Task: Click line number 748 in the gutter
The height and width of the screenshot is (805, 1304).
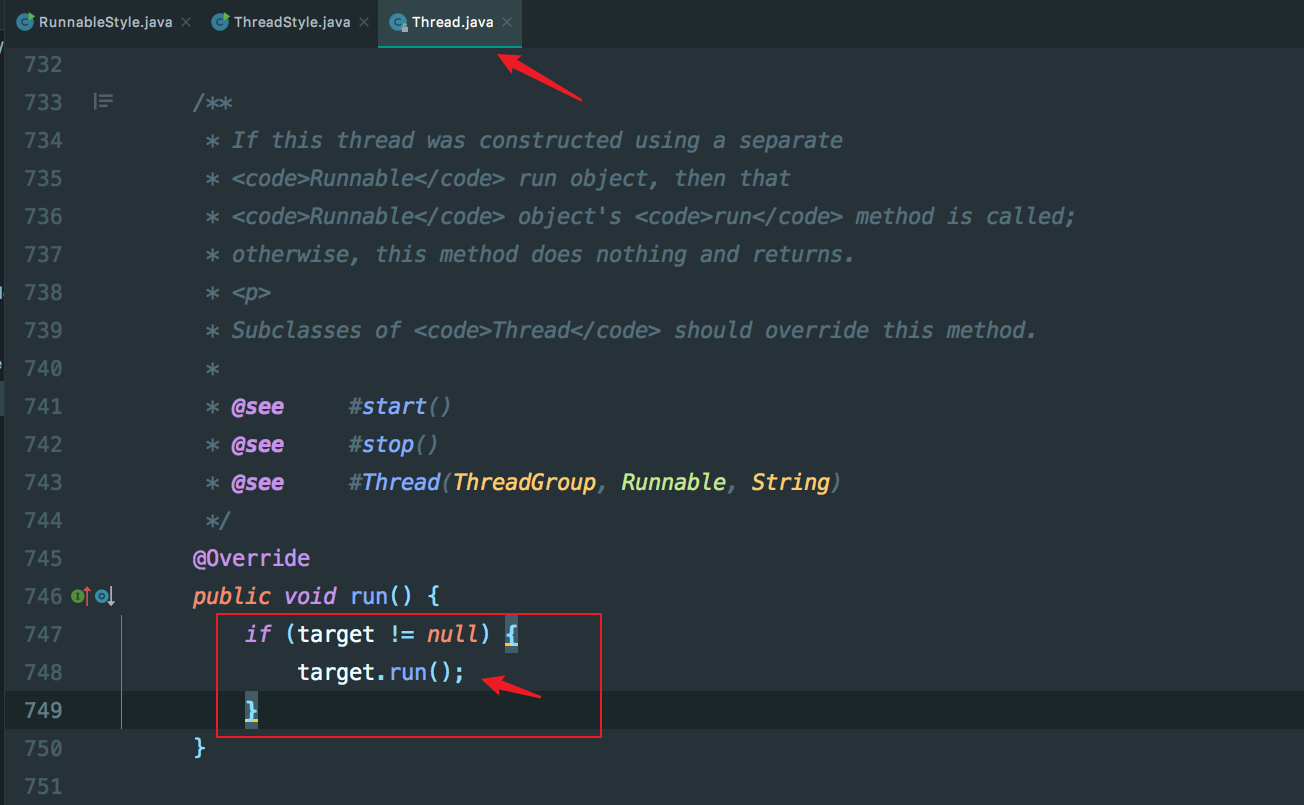Action: point(42,672)
